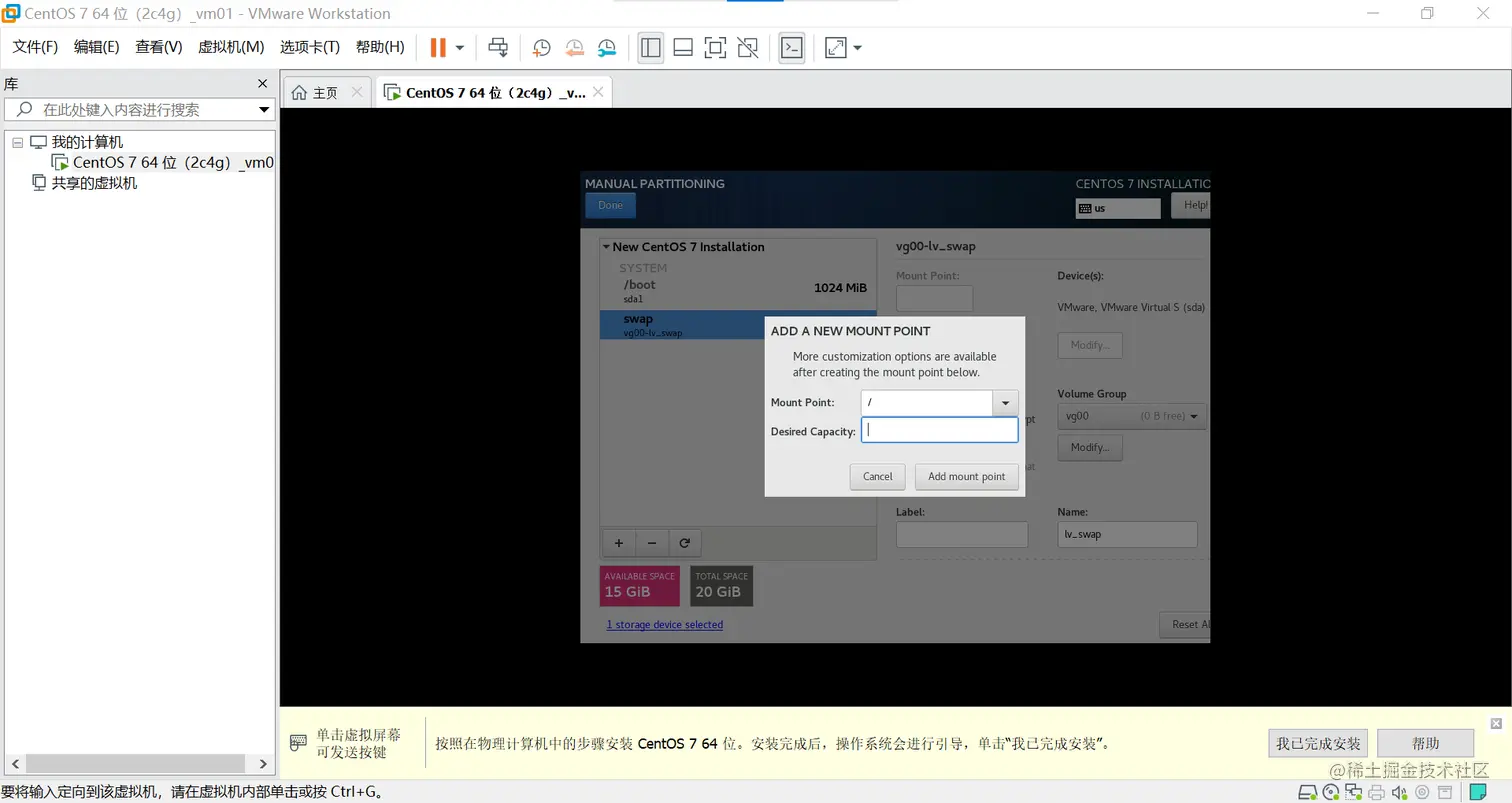The height and width of the screenshot is (803, 1512).
Task: Click the stretch guest display icon
Action: tap(835, 47)
